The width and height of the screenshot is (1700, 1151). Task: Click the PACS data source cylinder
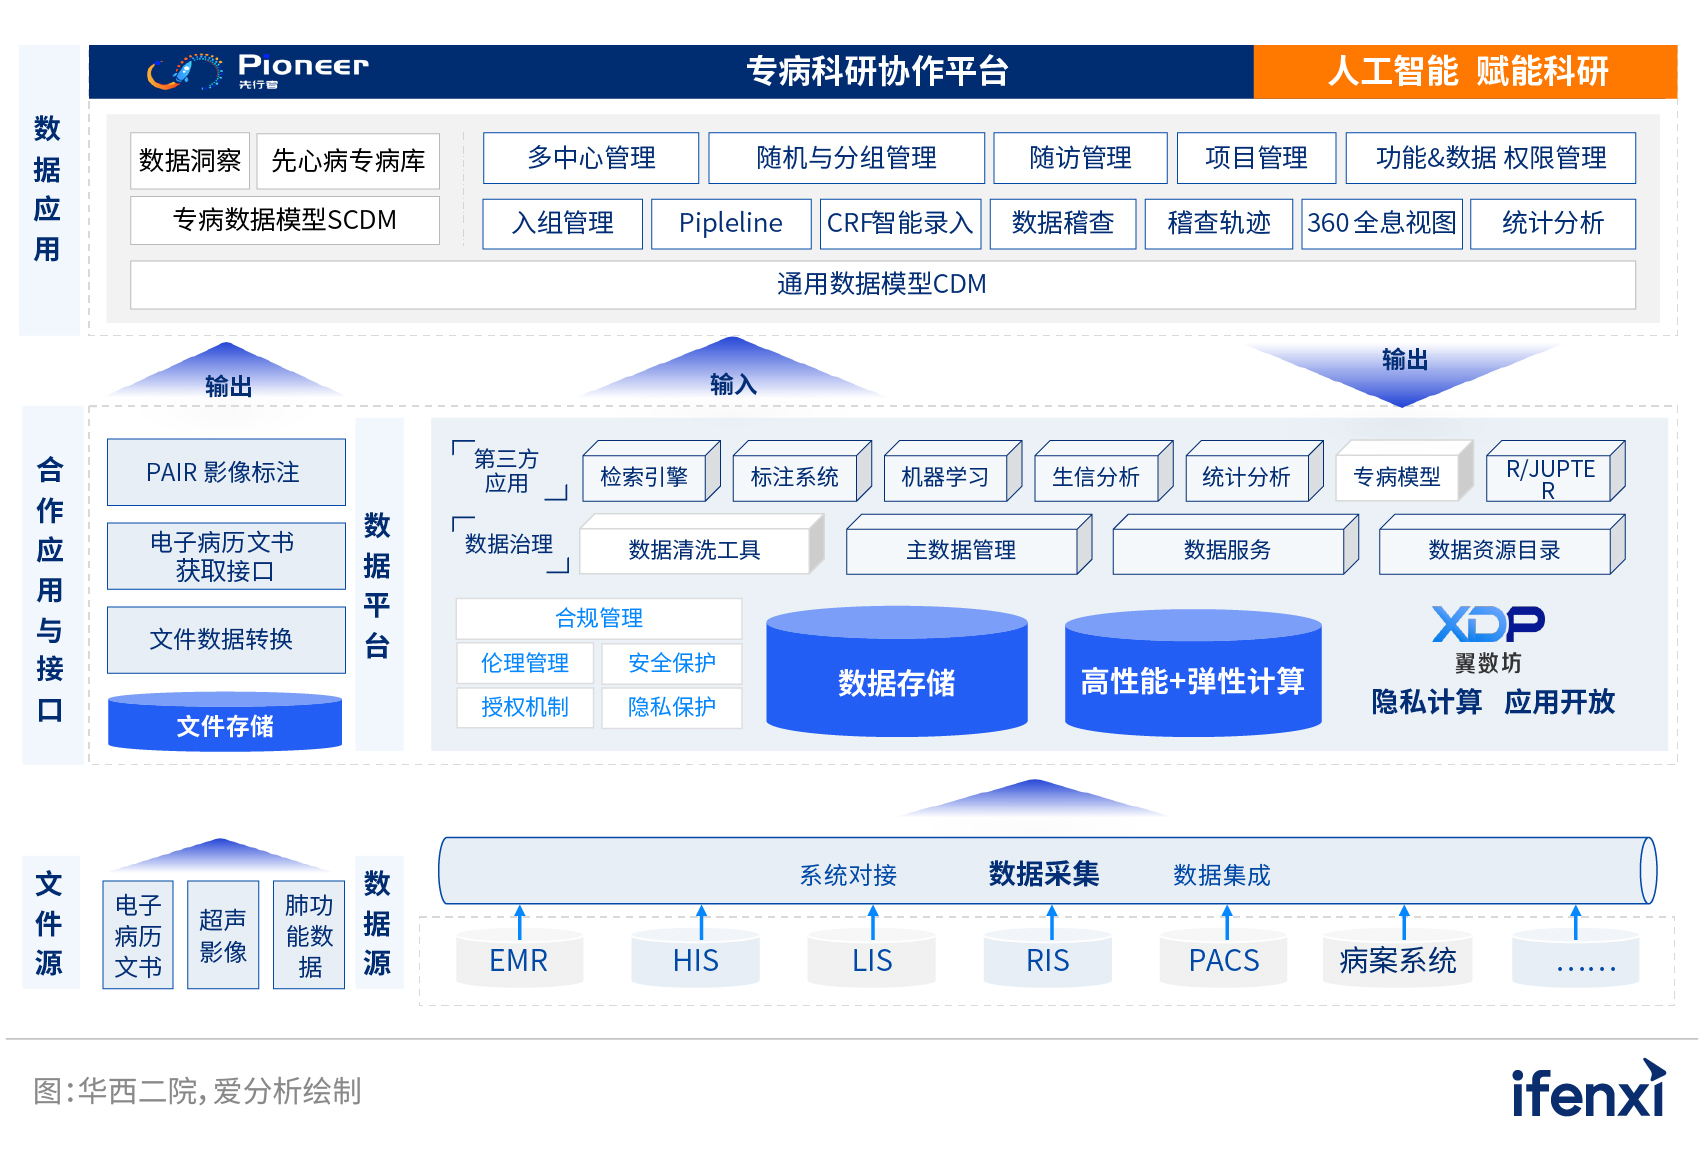[1223, 959]
